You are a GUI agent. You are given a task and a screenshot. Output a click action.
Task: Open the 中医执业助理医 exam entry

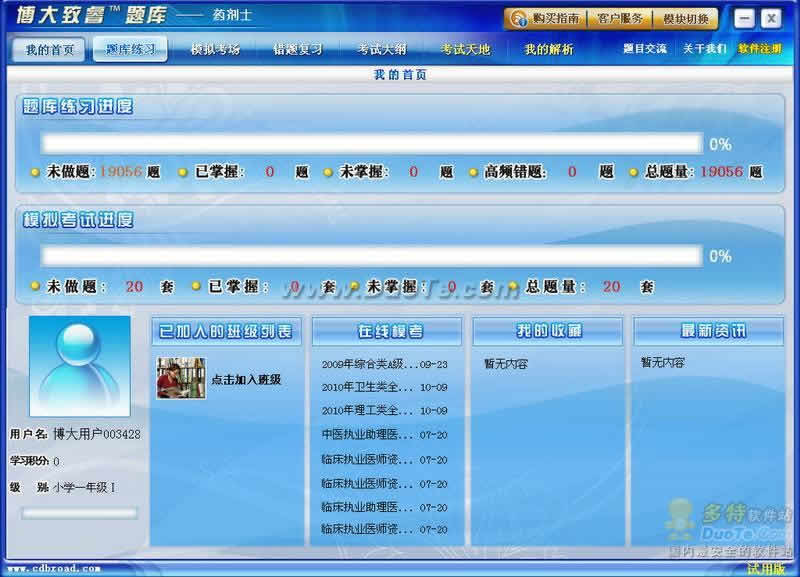pos(384,435)
